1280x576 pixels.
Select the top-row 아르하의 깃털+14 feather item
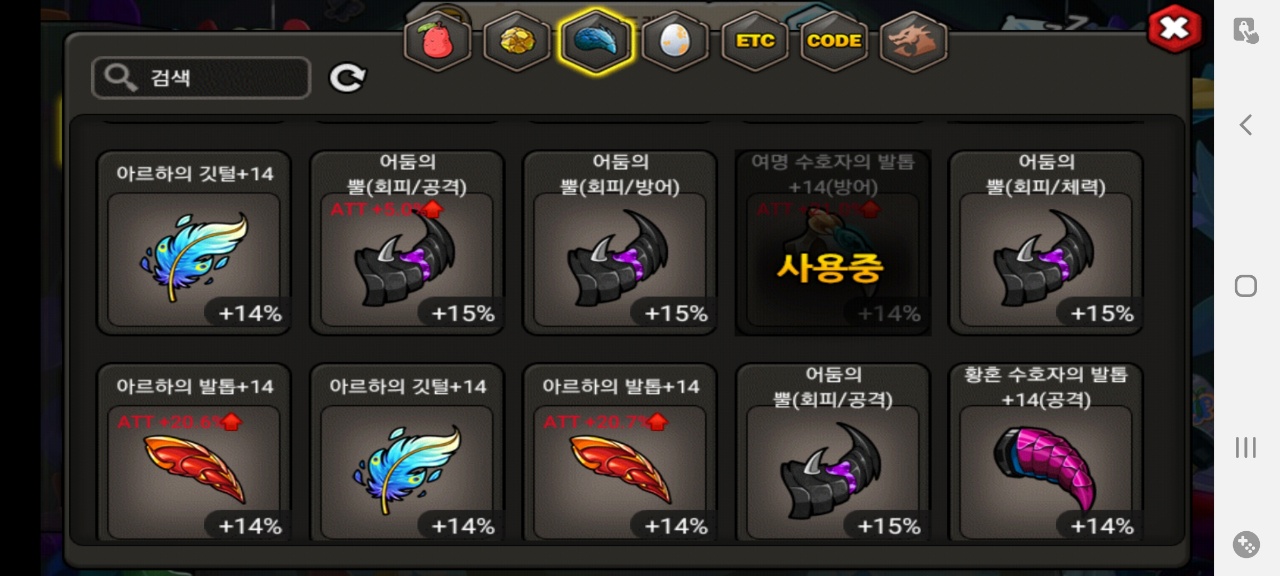tap(194, 242)
